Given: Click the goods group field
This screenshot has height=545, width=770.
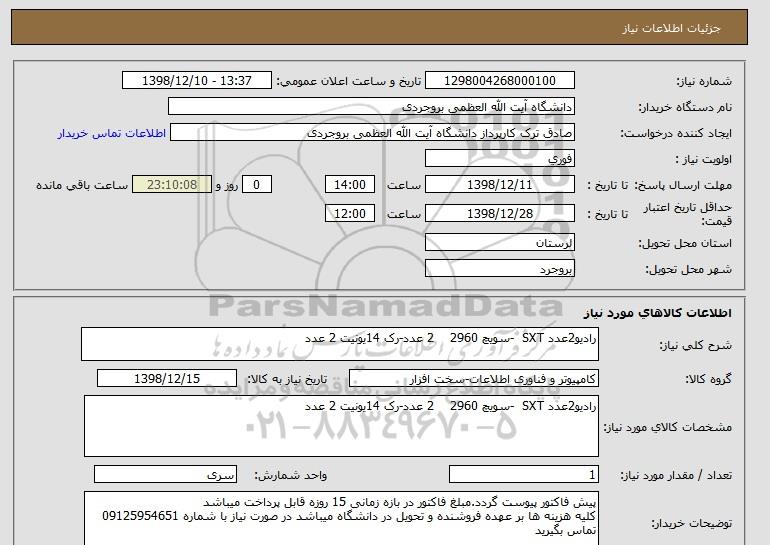Looking at the screenshot, I should click(x=474, y=379).
